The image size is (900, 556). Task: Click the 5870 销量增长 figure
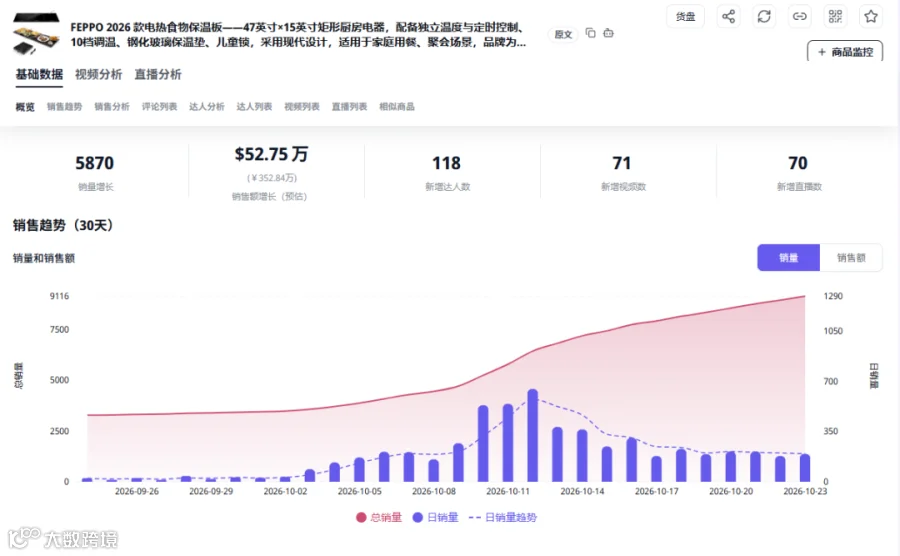(95, 163)
